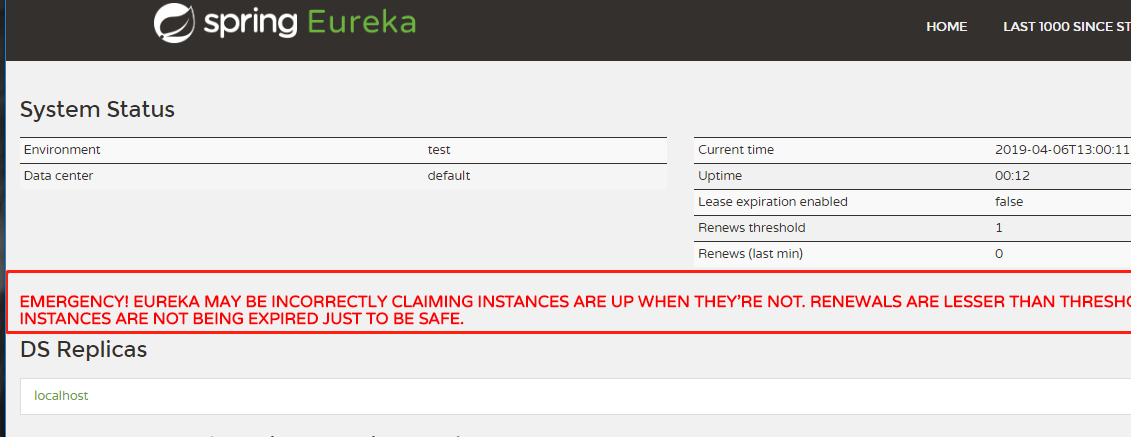
Task: Open the localhost replica link
Action: click(x=61, y=395)
